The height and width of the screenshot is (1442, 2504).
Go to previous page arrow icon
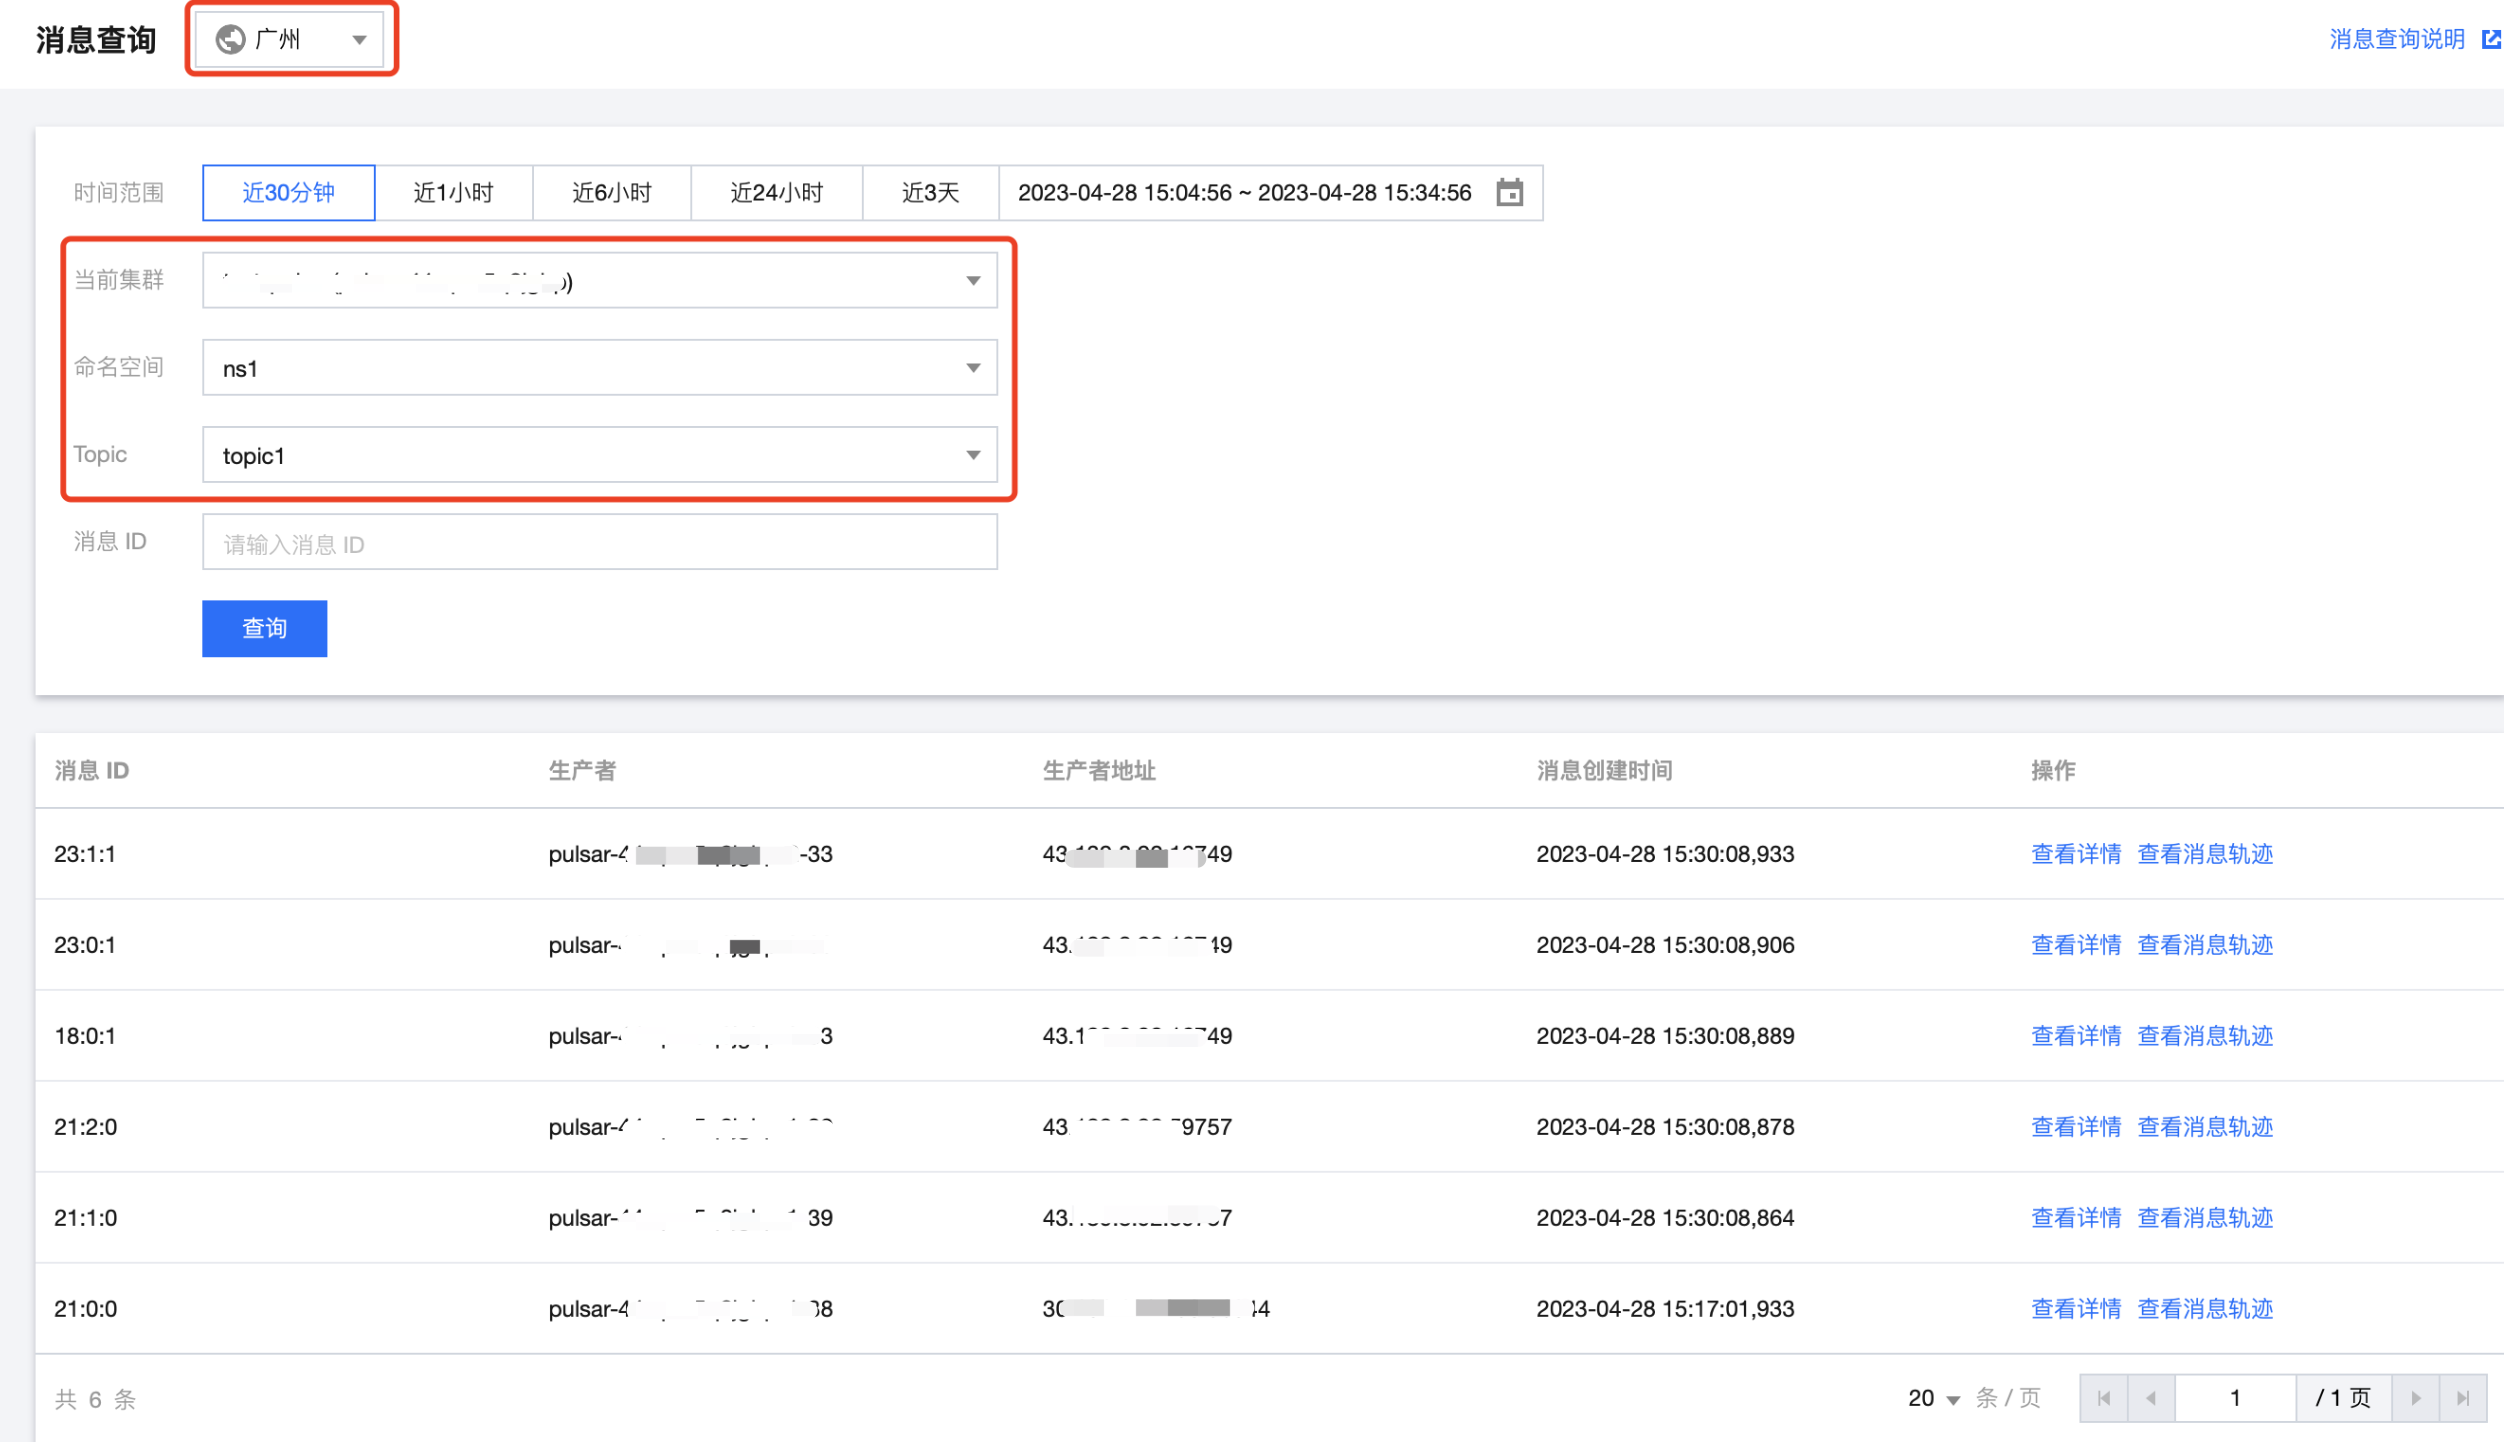point(2150,1398)
